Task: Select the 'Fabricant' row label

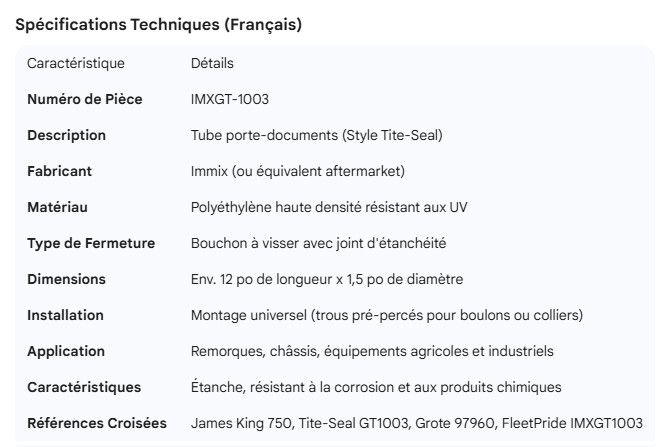Action: click(59, 171)
